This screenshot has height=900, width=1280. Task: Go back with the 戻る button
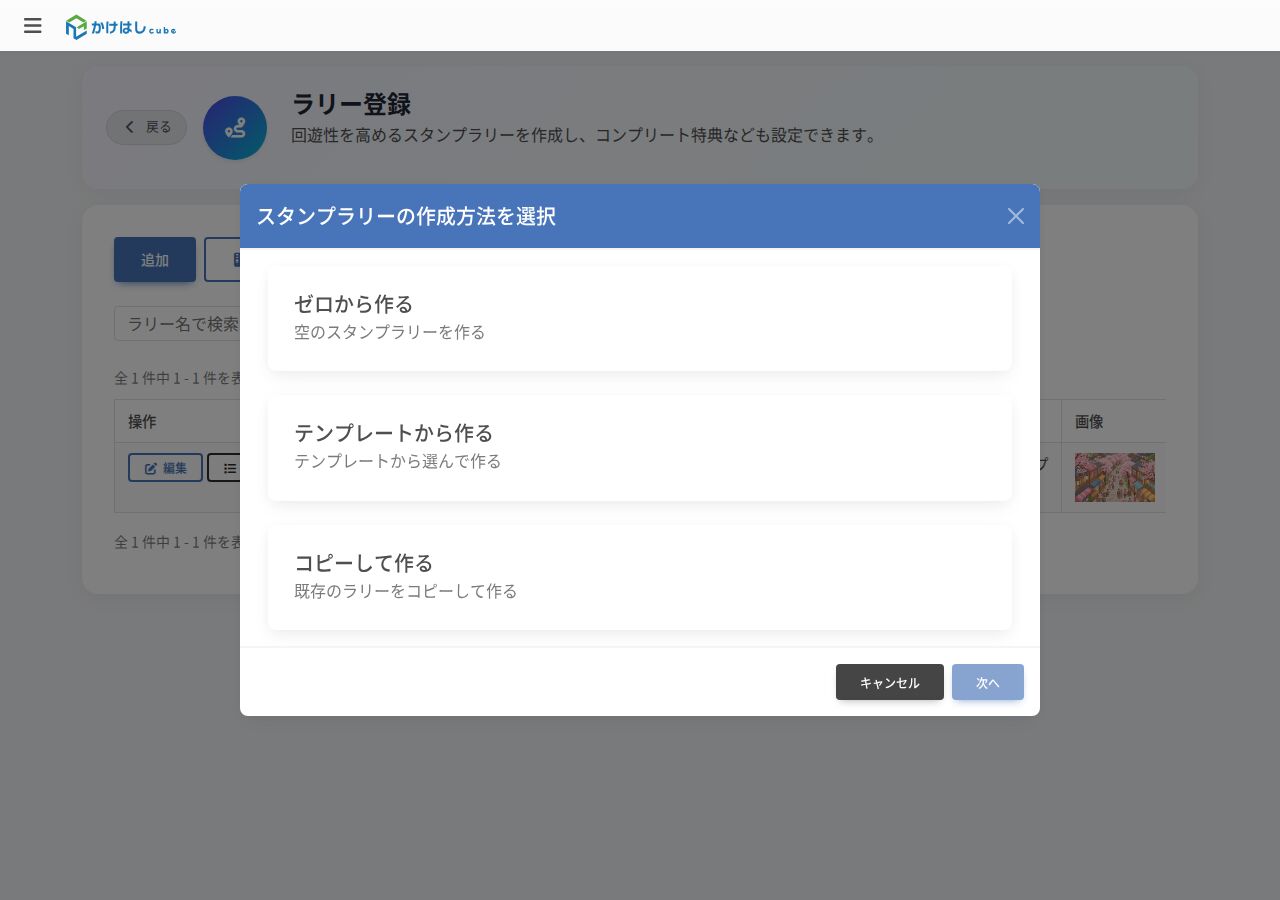[147, 127]
